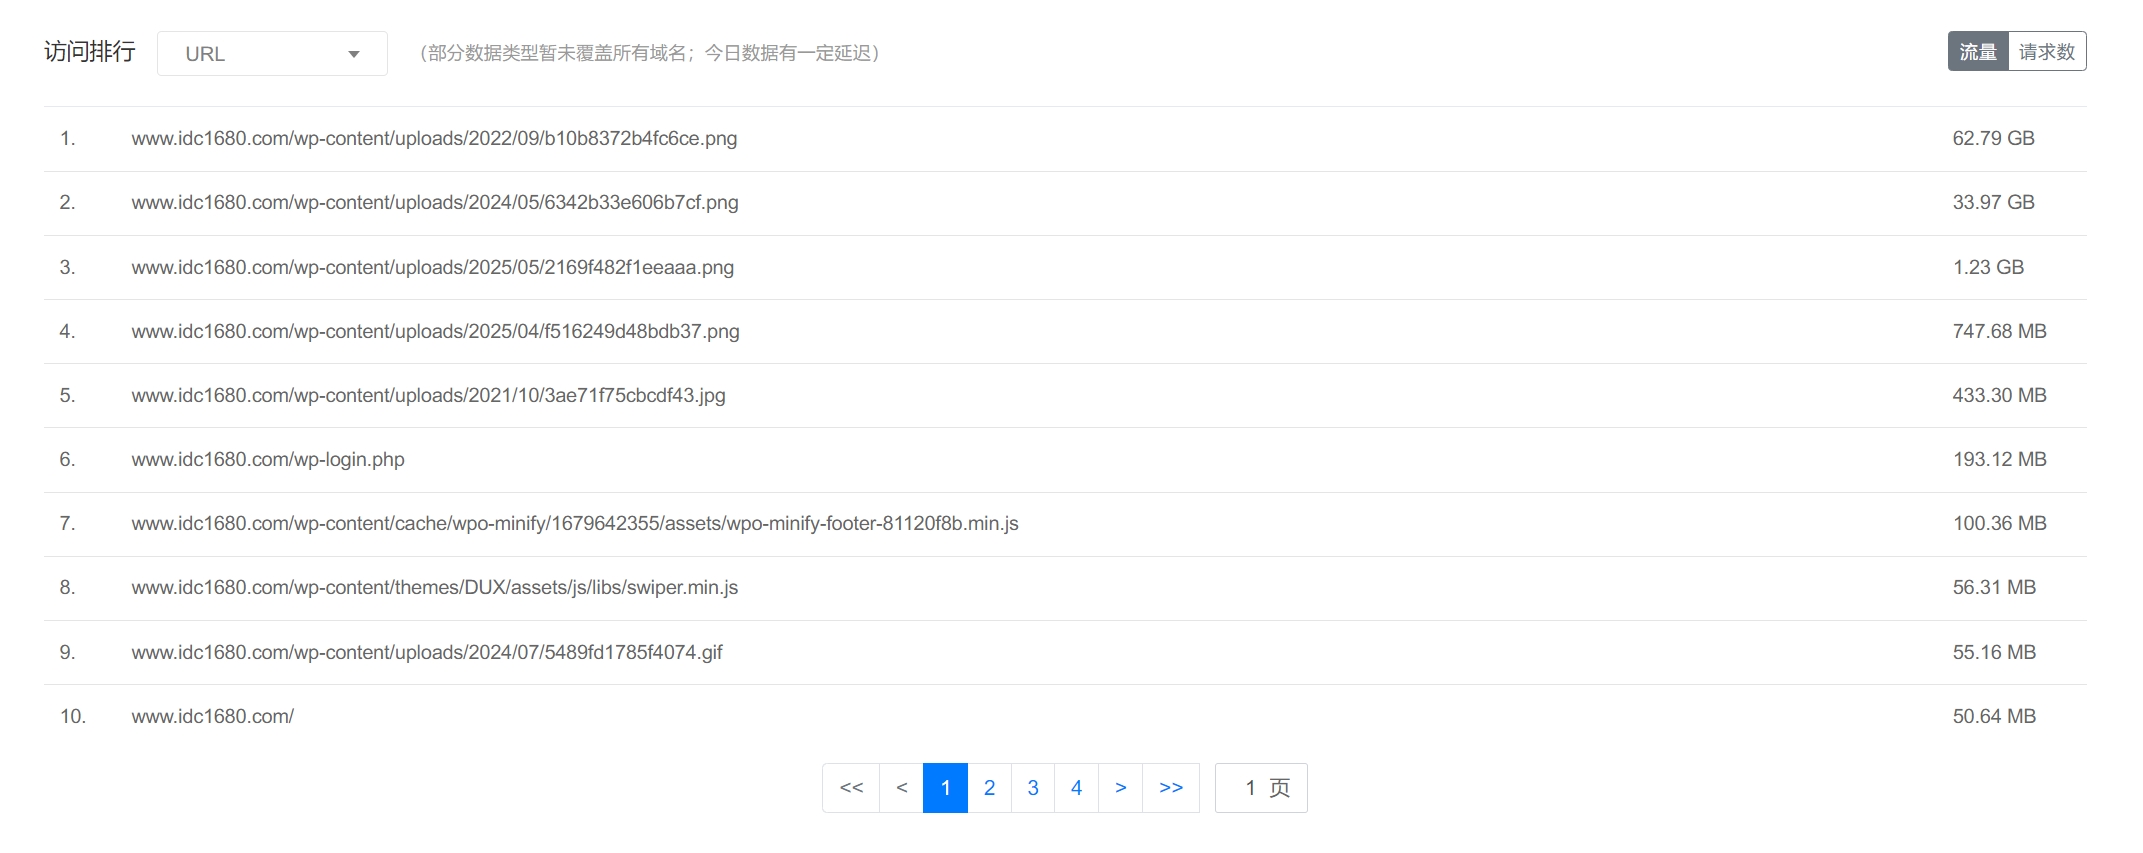Screen dimensions: 2143x853
Task: Jump to last page with >> button
Action: coord(1171,788)
